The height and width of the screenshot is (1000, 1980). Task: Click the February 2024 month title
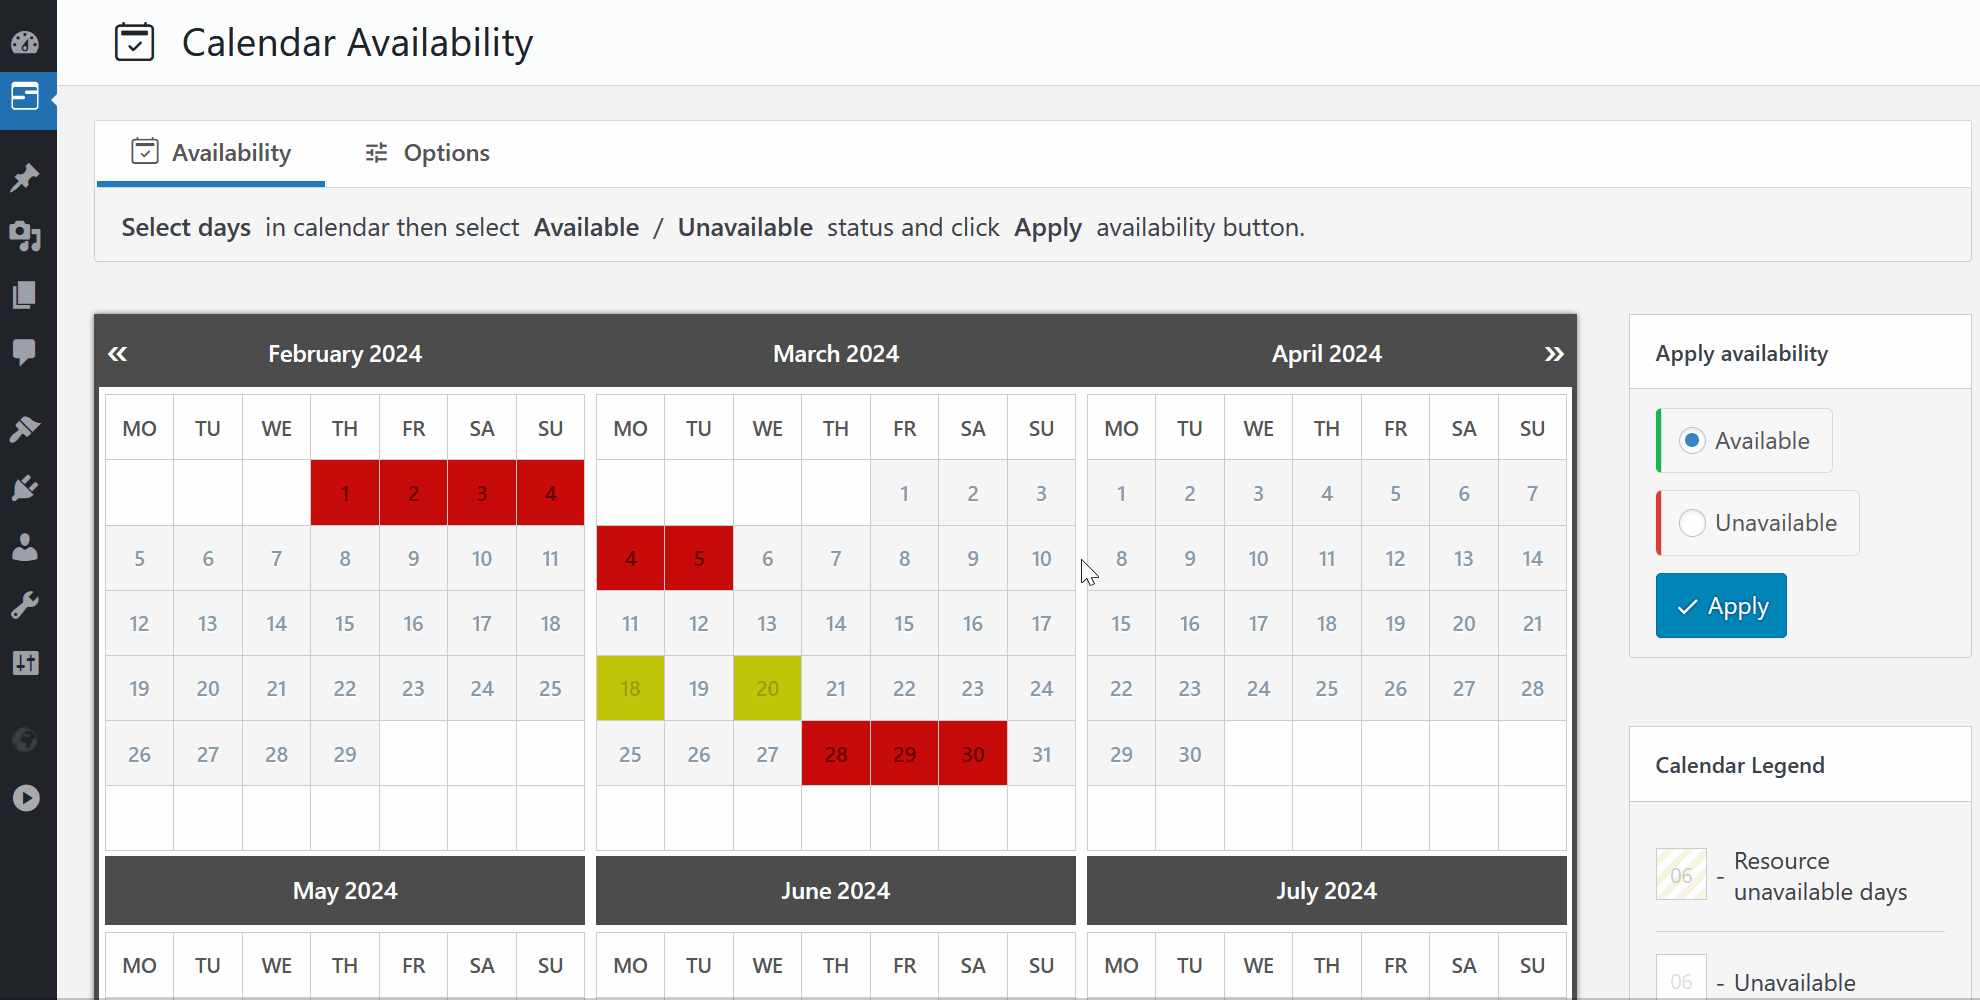coord(345,354)
